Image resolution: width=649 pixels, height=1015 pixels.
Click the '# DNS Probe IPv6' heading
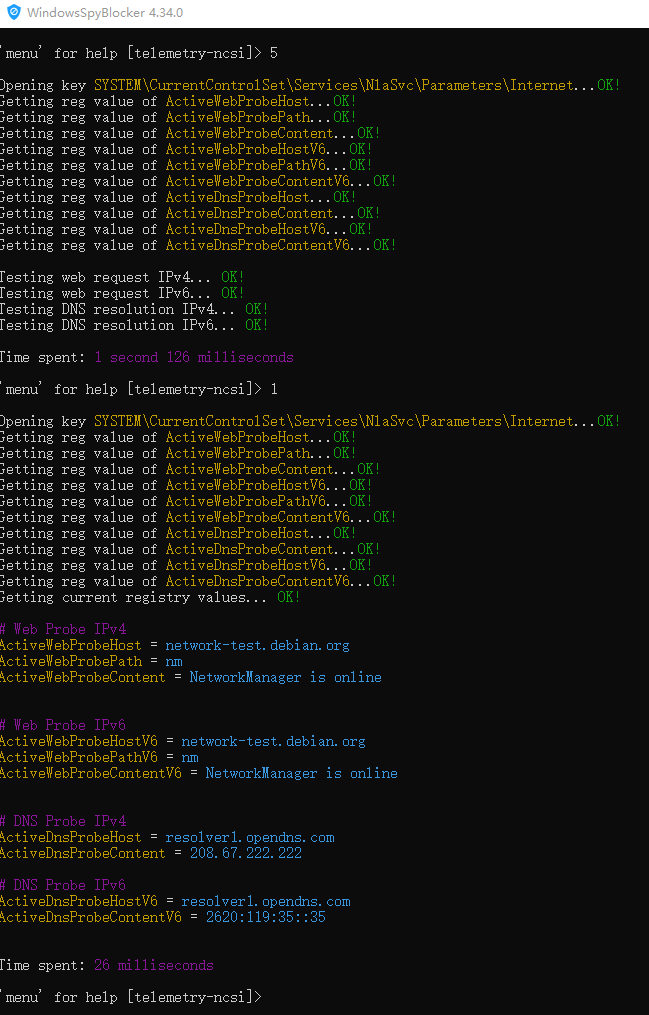63,885
